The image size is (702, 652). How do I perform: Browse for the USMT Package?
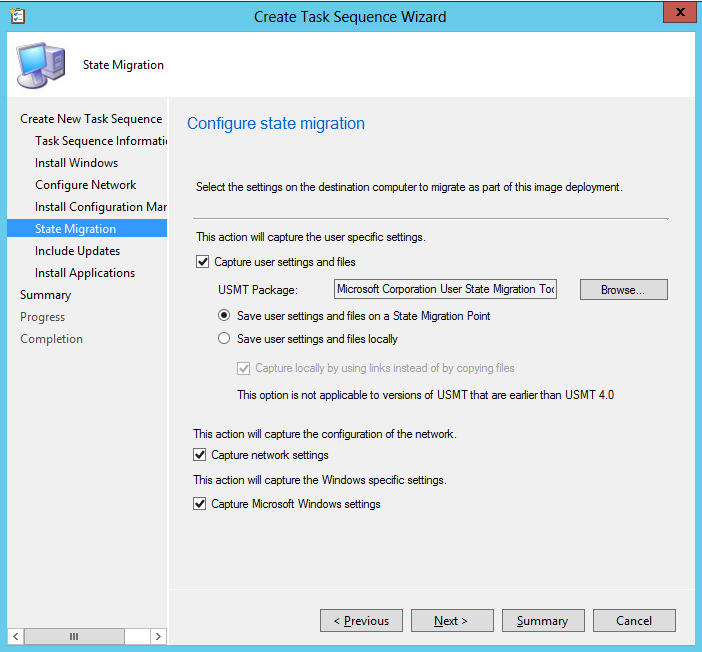coord(623,290)
